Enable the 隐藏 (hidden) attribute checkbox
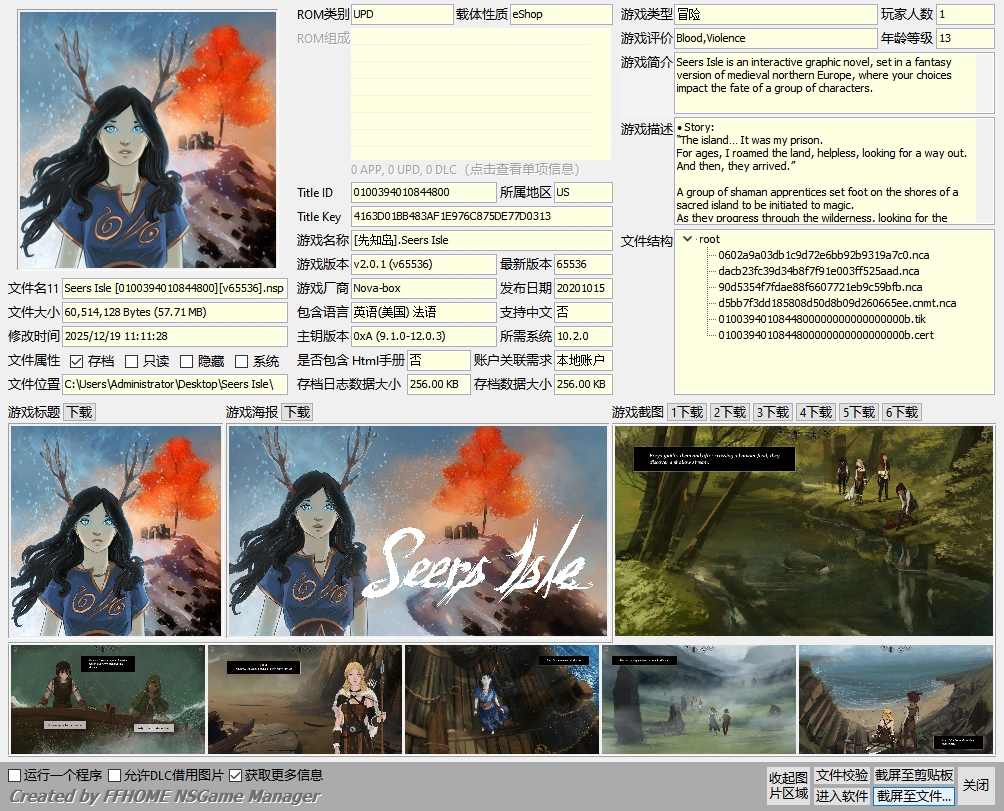The height and width of the screenshot is (811, 1004). point(186,361)
